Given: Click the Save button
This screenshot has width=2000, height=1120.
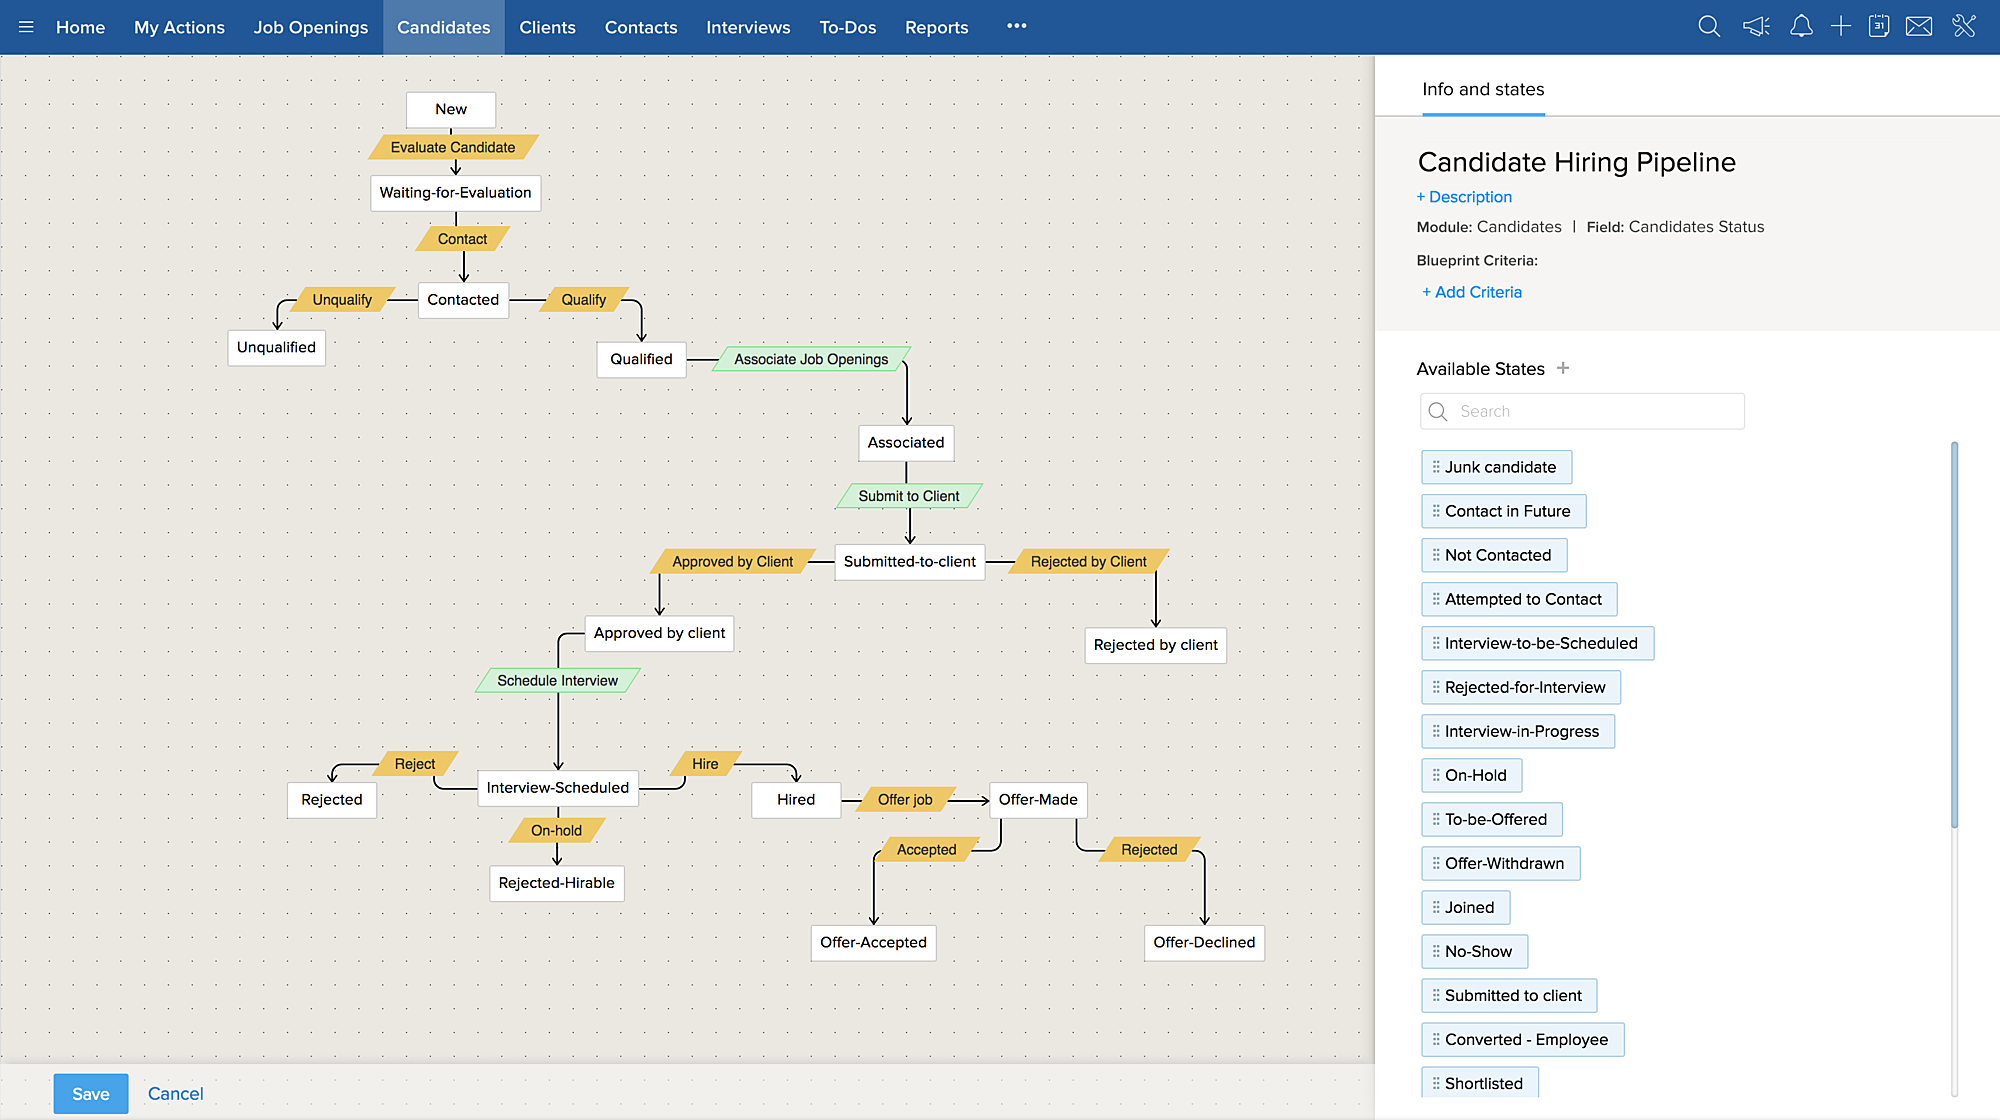Looking at the screenshot, I should (x=91, y=1093).
